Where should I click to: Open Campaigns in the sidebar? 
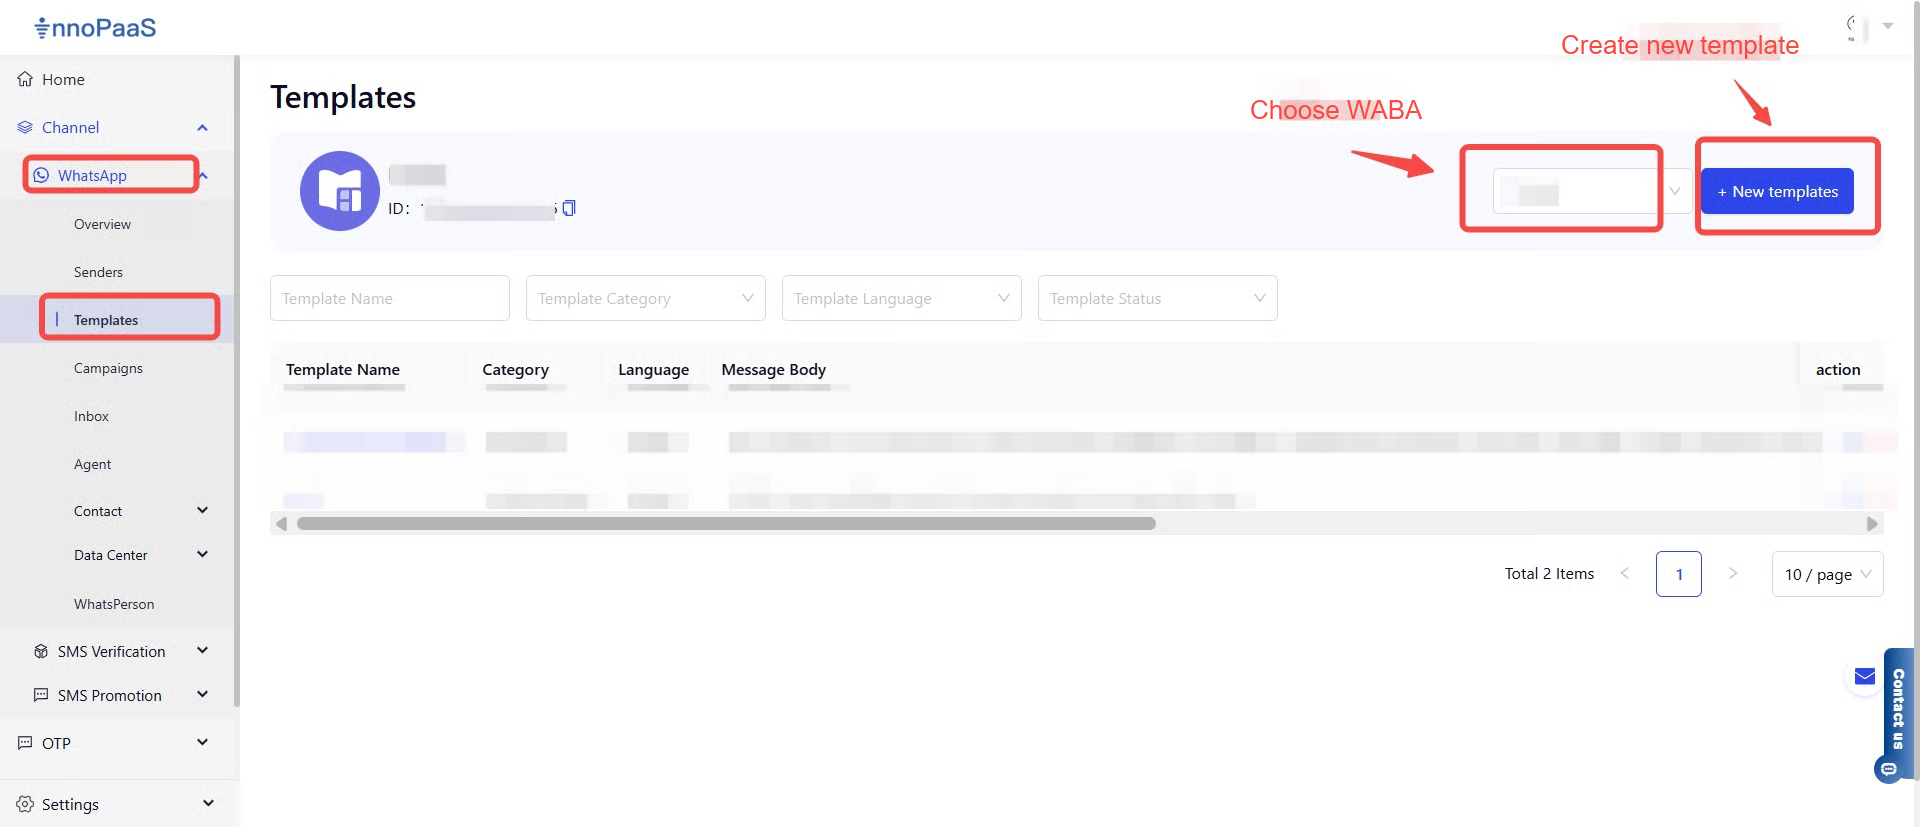(108, 368)
